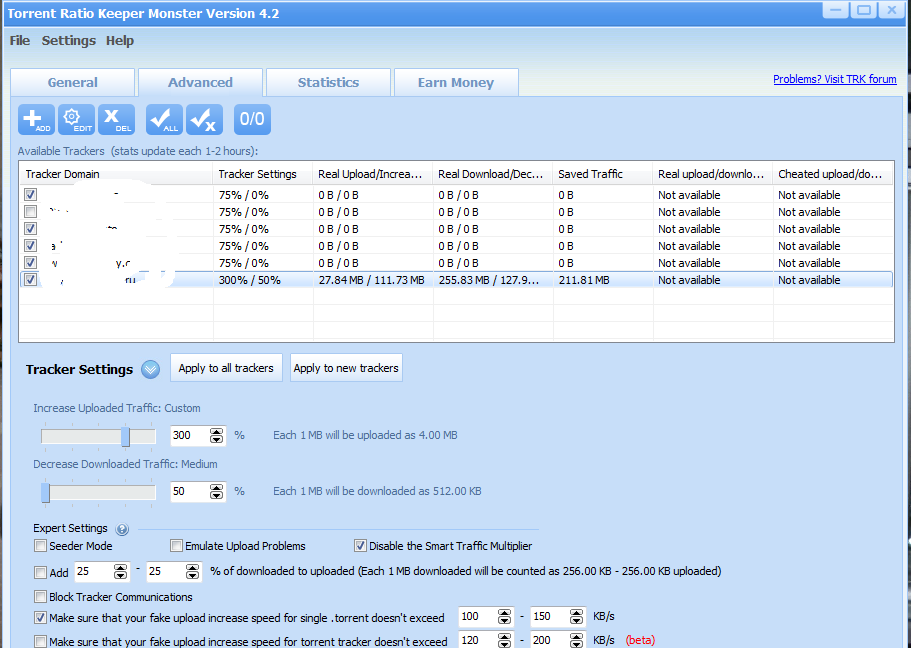Click the Expert Settings help icon
911x648 pixels.
[122, 529]
